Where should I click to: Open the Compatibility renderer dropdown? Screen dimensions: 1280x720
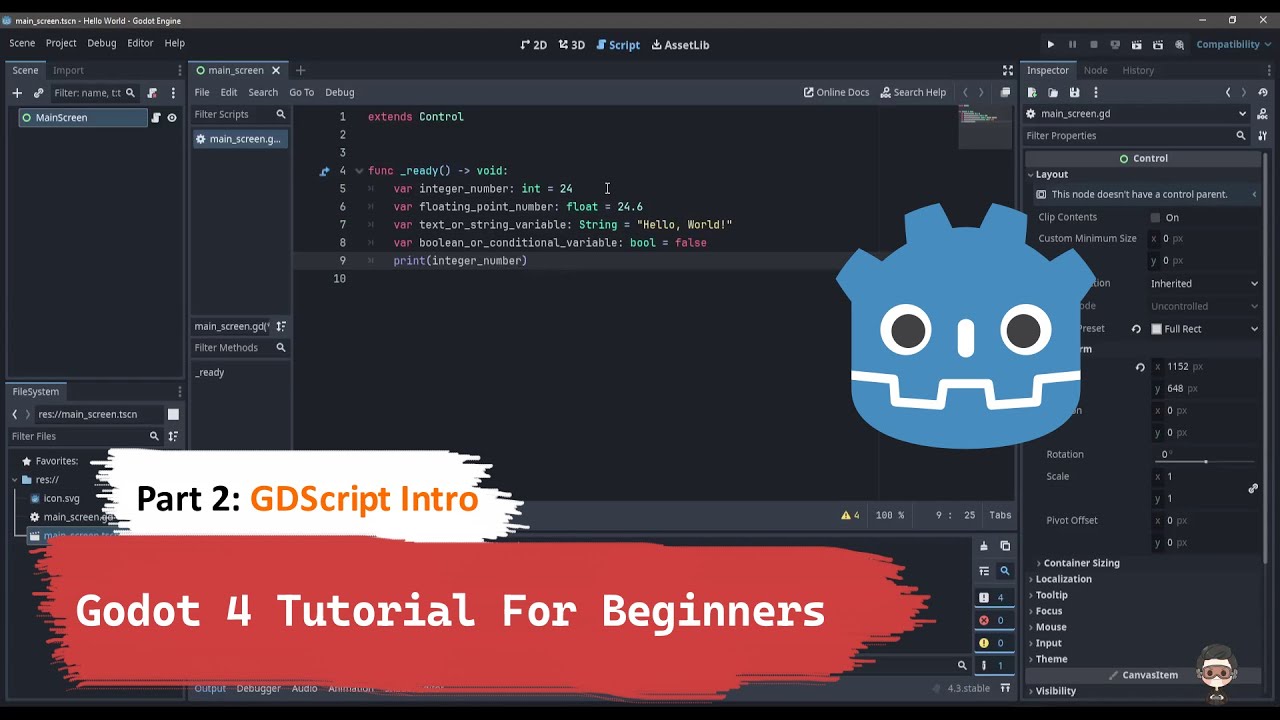click(1234, 44)
